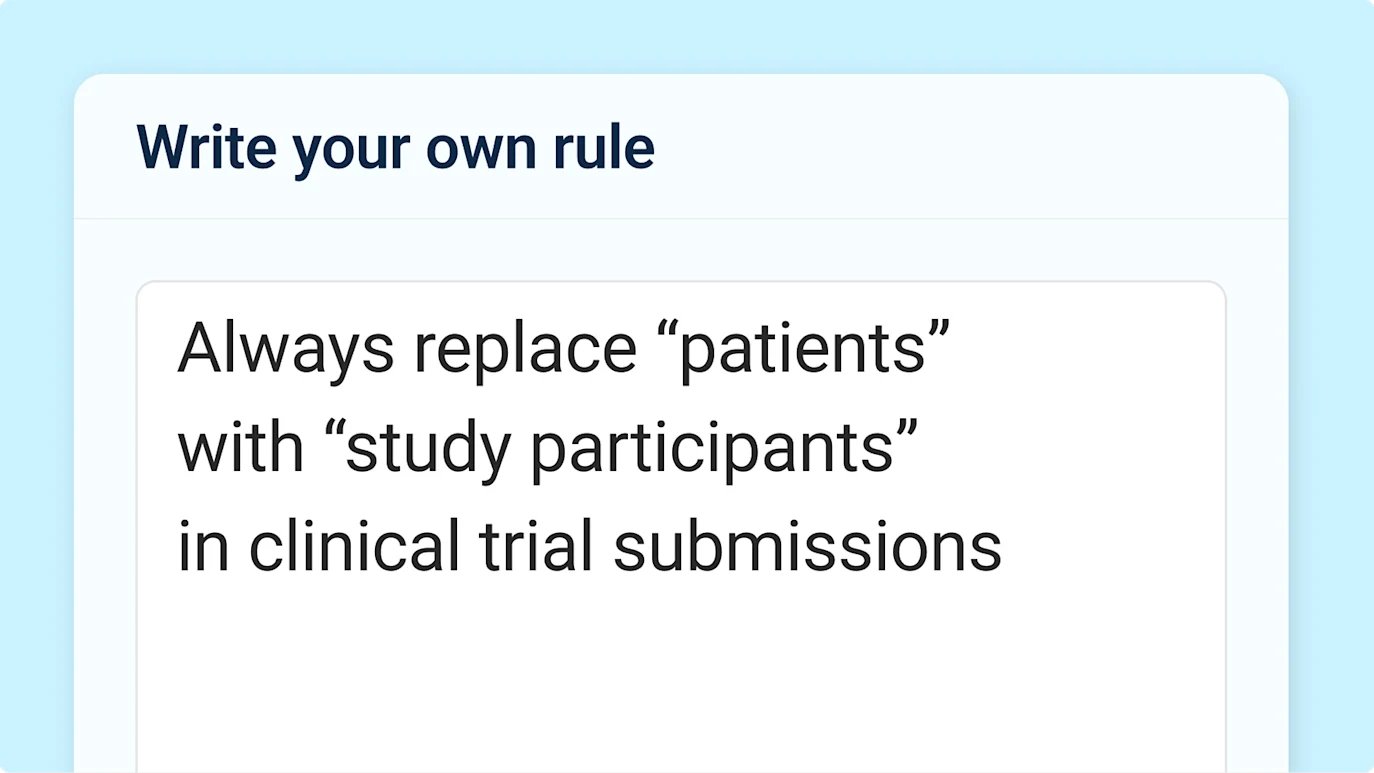Click the "Write your own rule" heading
Image resolution: width=1374 pixels, height=773 pixels.
[x=396, y=148]
